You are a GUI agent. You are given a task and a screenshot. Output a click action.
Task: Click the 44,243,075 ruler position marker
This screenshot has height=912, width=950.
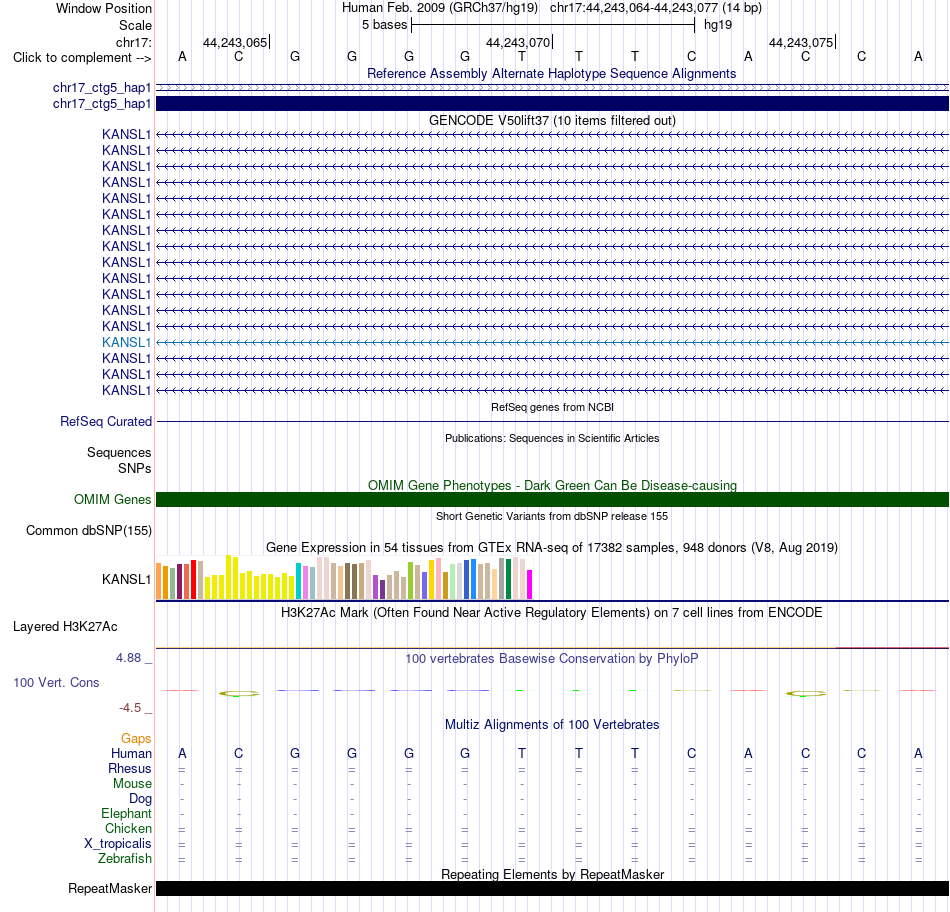point(802,42)
